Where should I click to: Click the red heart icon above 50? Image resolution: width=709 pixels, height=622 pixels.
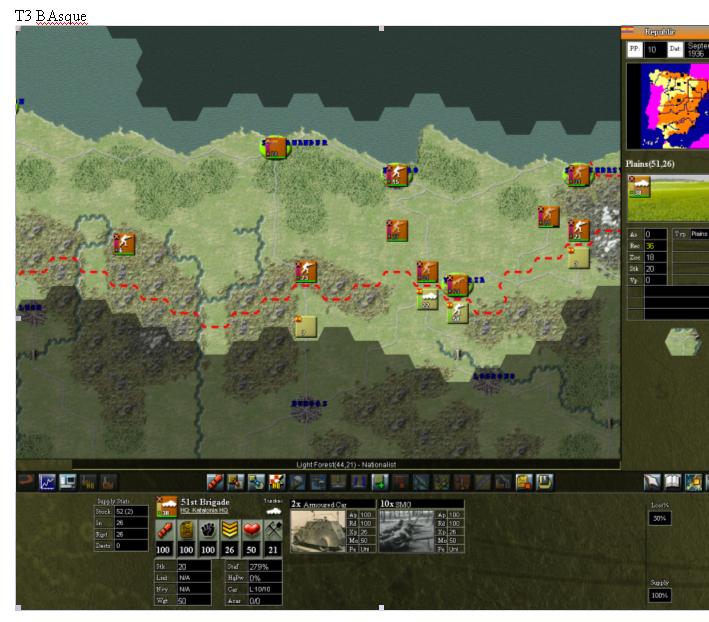pos(251,530)
